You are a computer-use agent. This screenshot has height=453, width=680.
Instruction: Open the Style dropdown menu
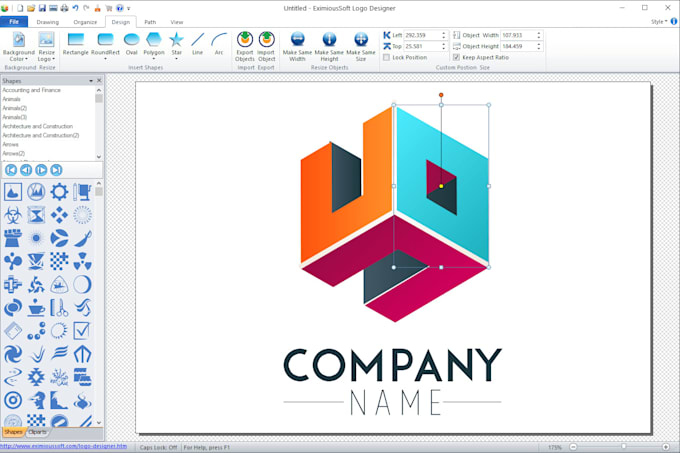coord(658,21)
